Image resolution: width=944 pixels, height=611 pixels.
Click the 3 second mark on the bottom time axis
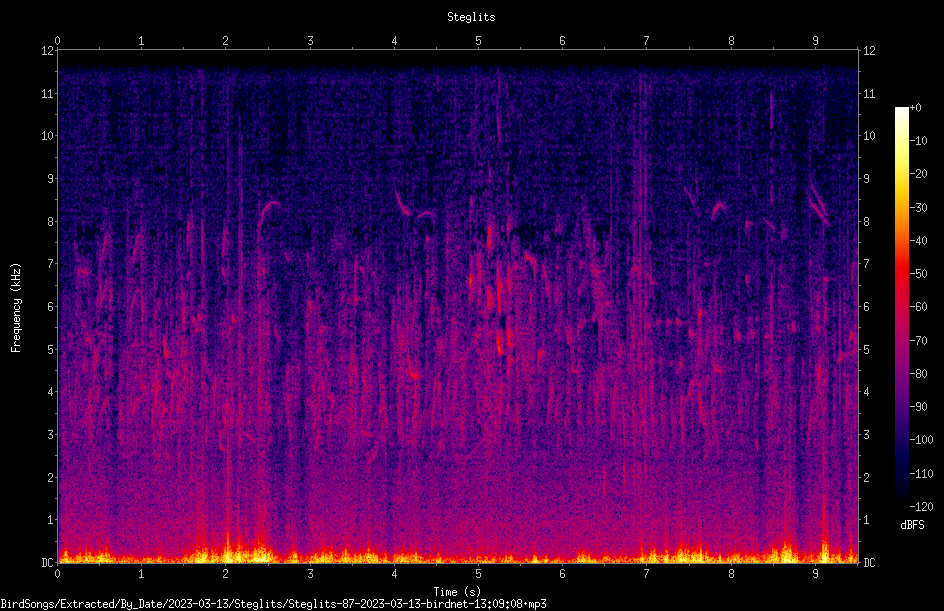(310, 574)
